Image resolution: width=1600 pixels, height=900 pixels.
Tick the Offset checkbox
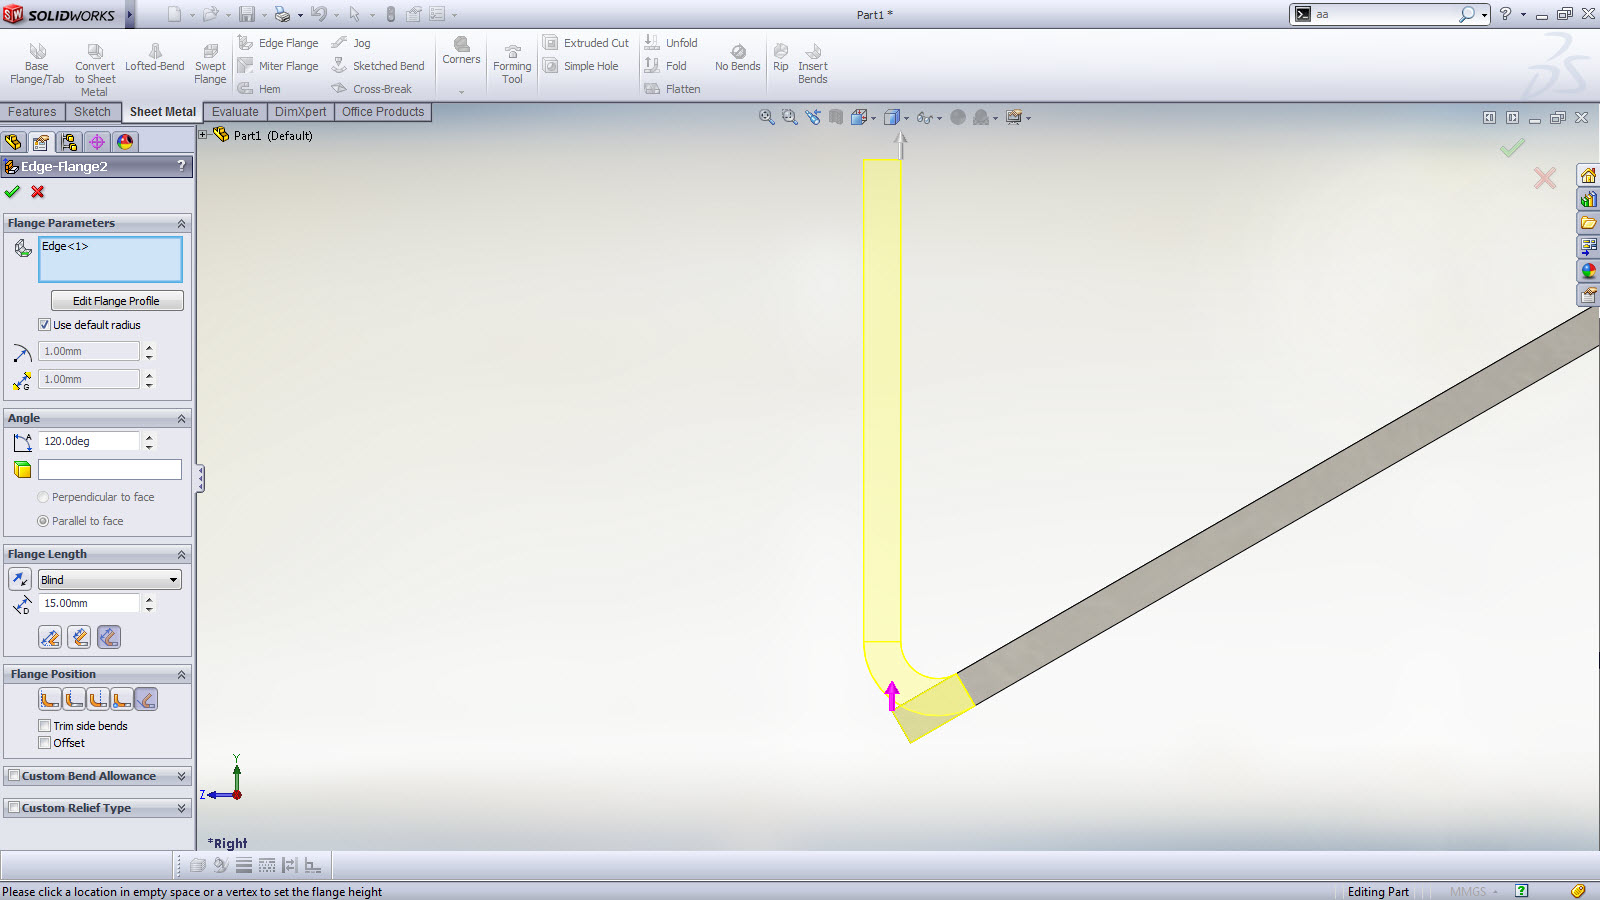(45, 743)
